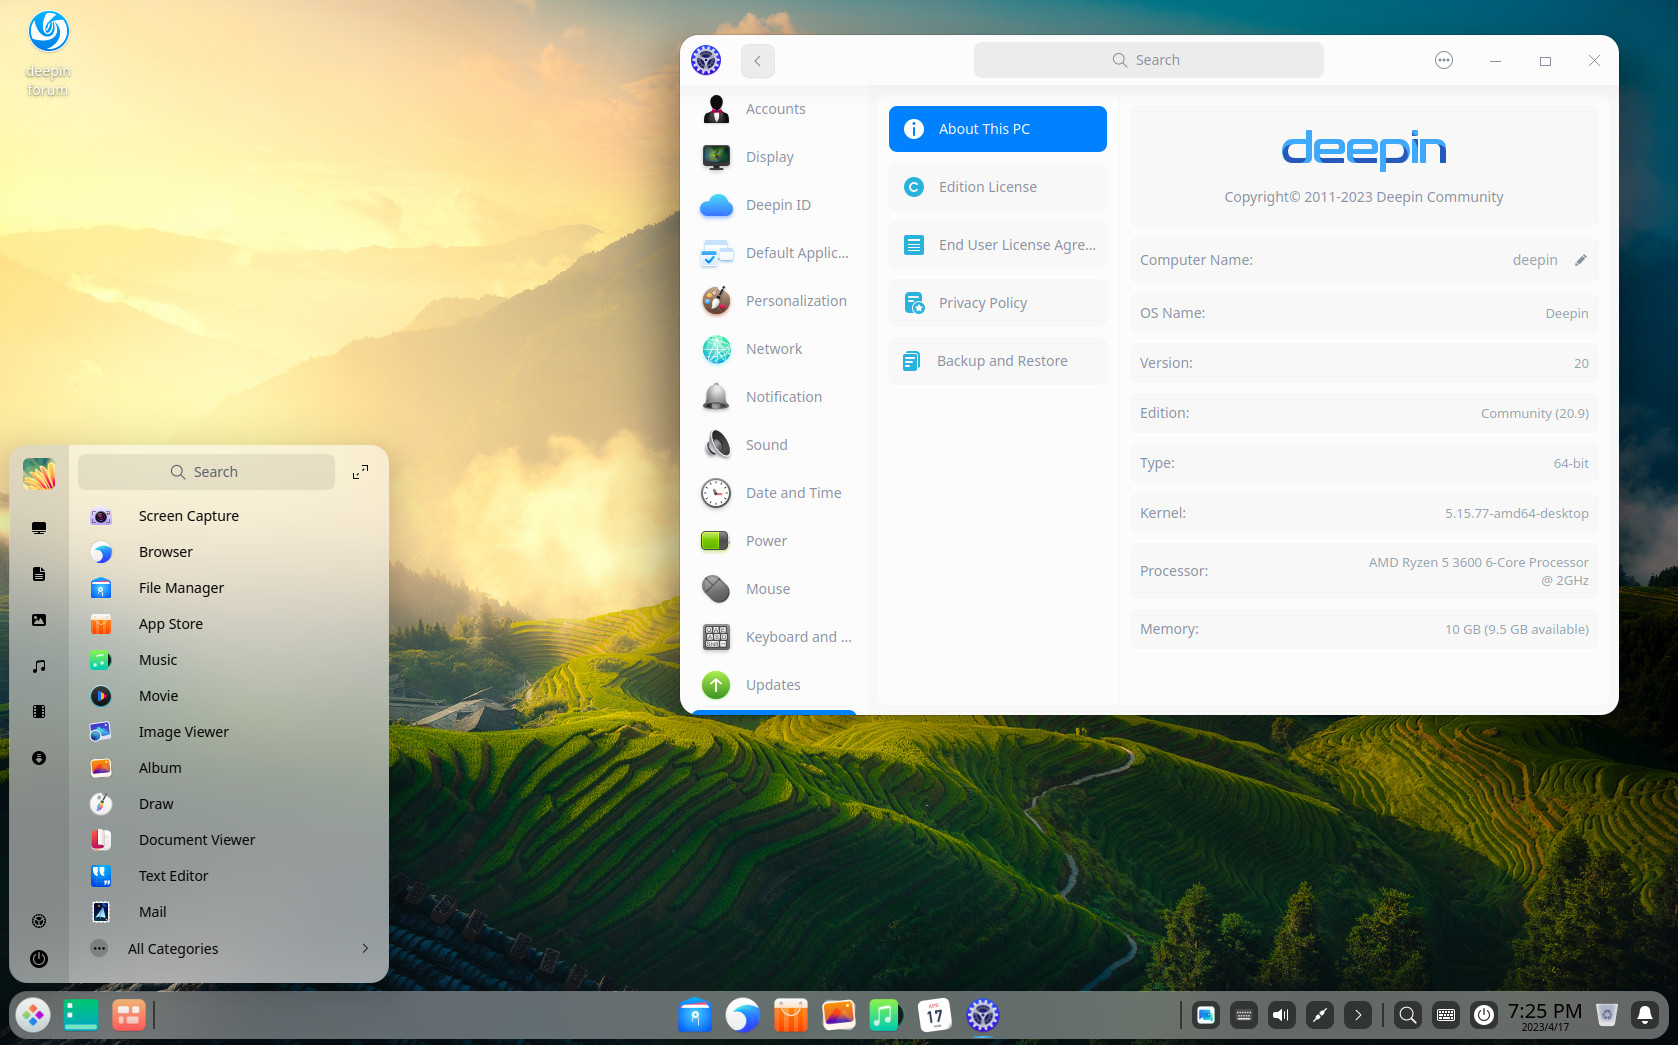Open App Store on dock

point(791,1015)
